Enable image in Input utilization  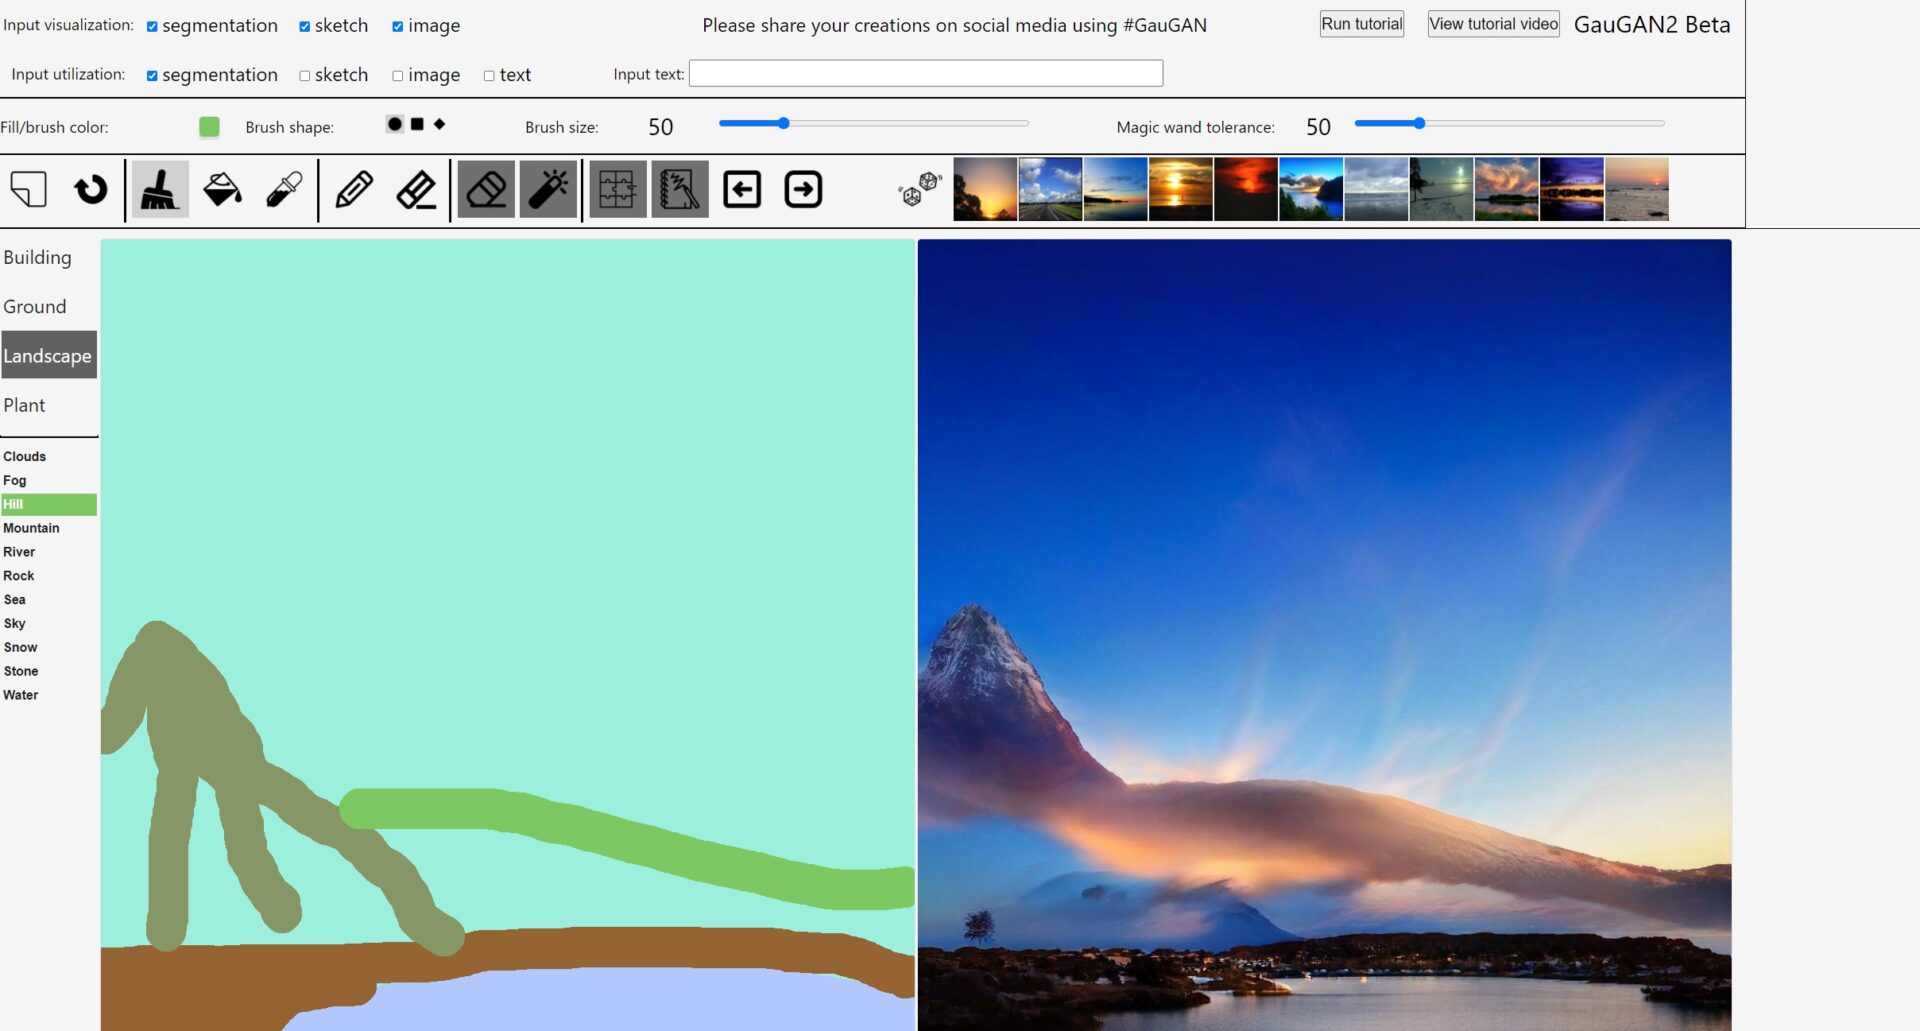click(x=398, y=76)
